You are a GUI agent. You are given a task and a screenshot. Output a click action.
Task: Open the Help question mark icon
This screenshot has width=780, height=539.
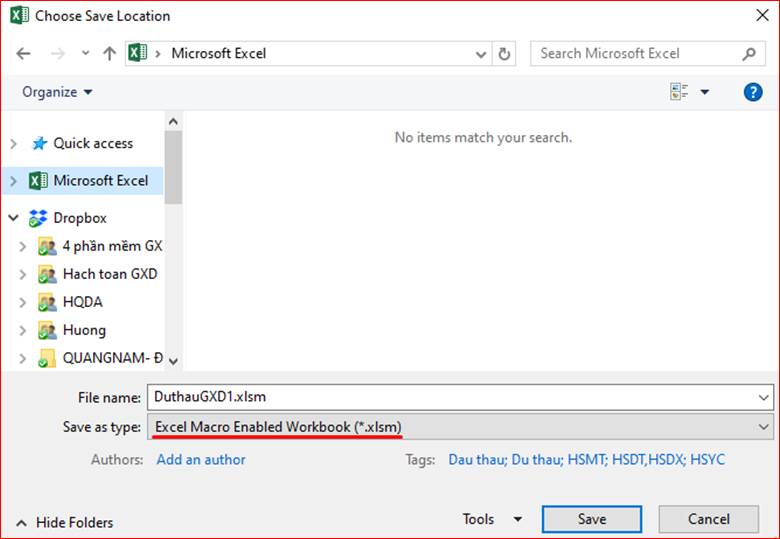point(753,92)
